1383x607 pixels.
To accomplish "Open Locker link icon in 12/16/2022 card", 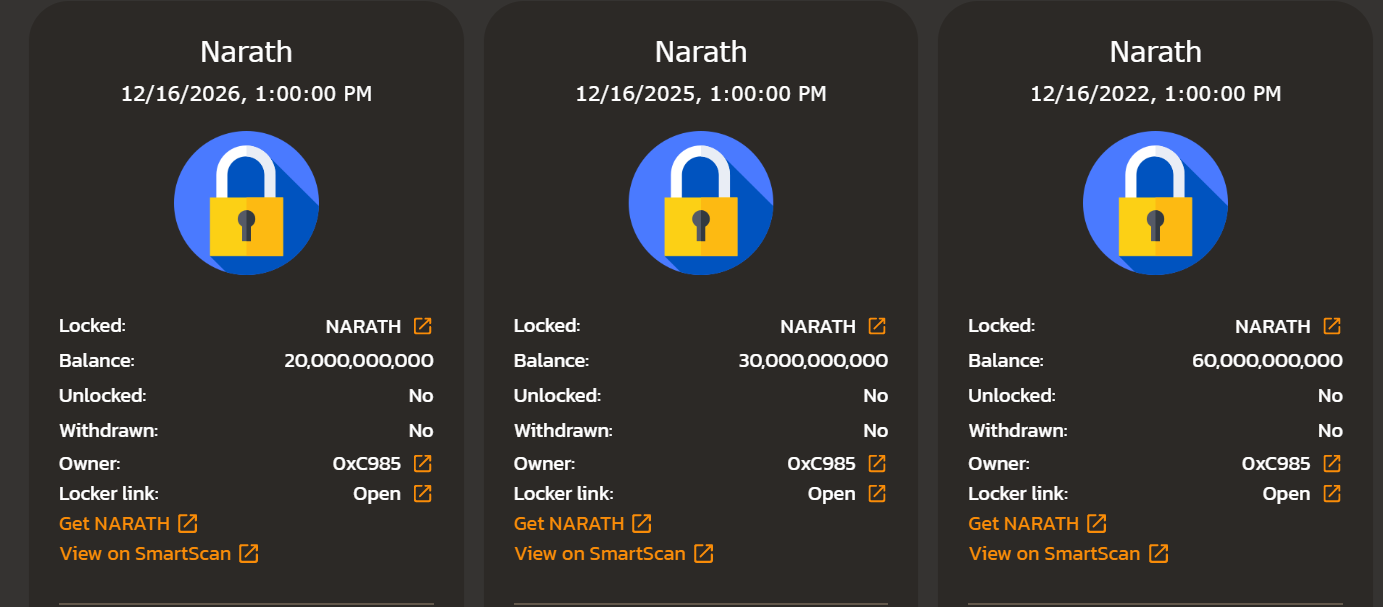I will pyautogui.click(x=1332, y=493).
